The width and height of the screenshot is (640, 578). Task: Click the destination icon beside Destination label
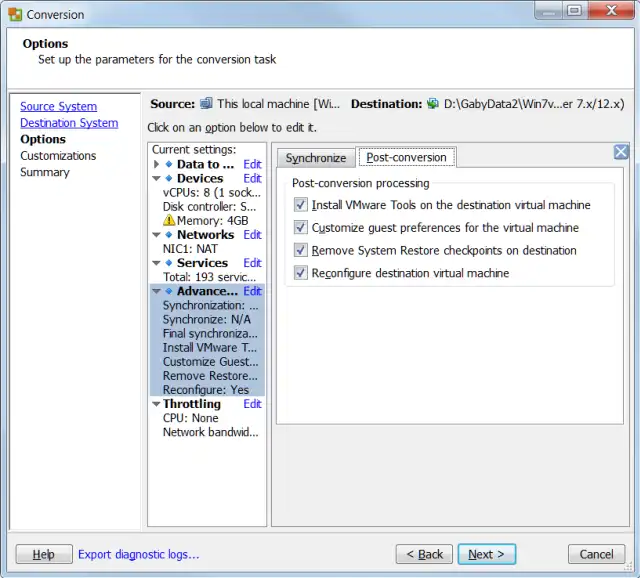point(433,104)
